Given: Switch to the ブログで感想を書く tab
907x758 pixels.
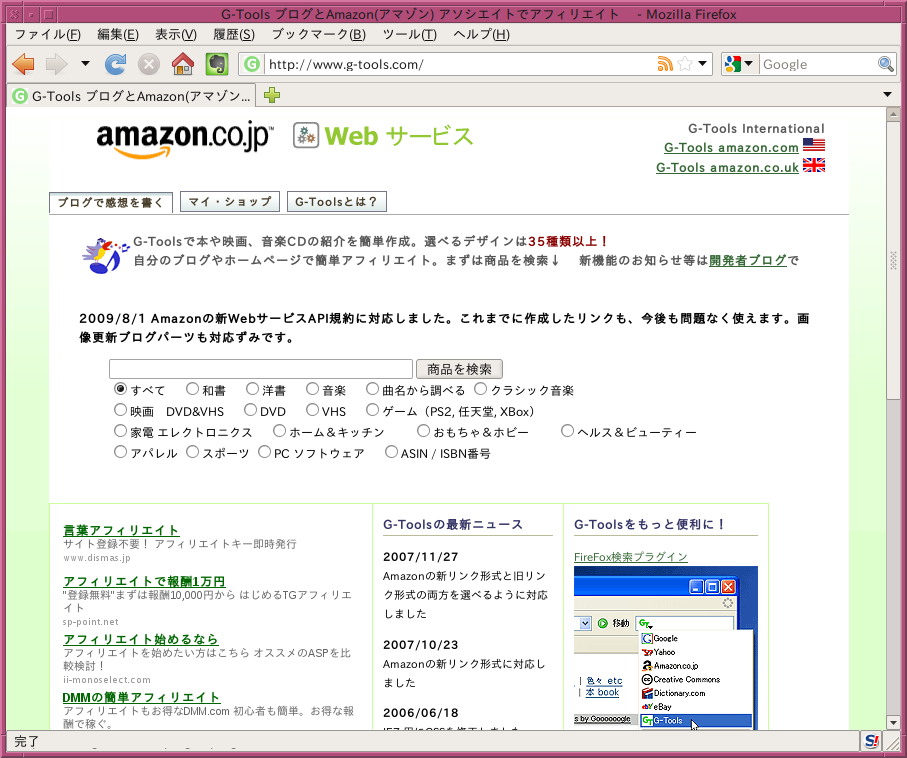Looking at the screenshot, I should pyautogui.click(x=110, y=203).
